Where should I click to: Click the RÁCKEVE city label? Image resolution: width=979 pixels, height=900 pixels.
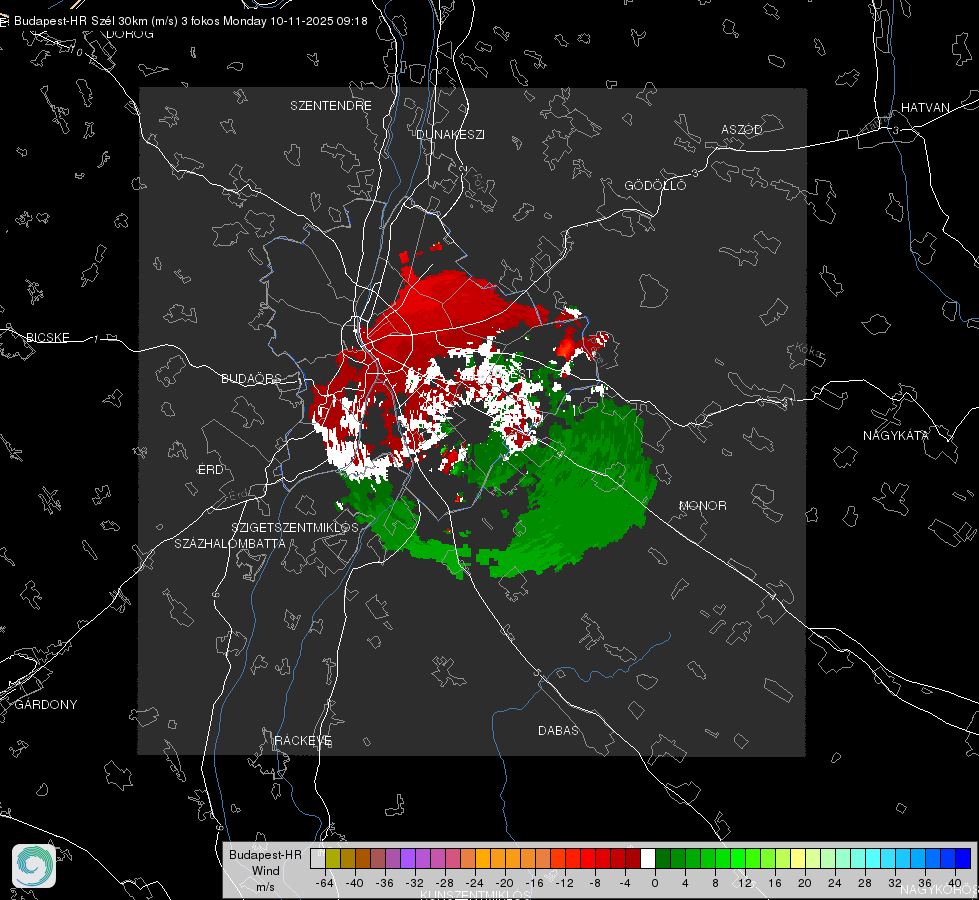point(303,741)
